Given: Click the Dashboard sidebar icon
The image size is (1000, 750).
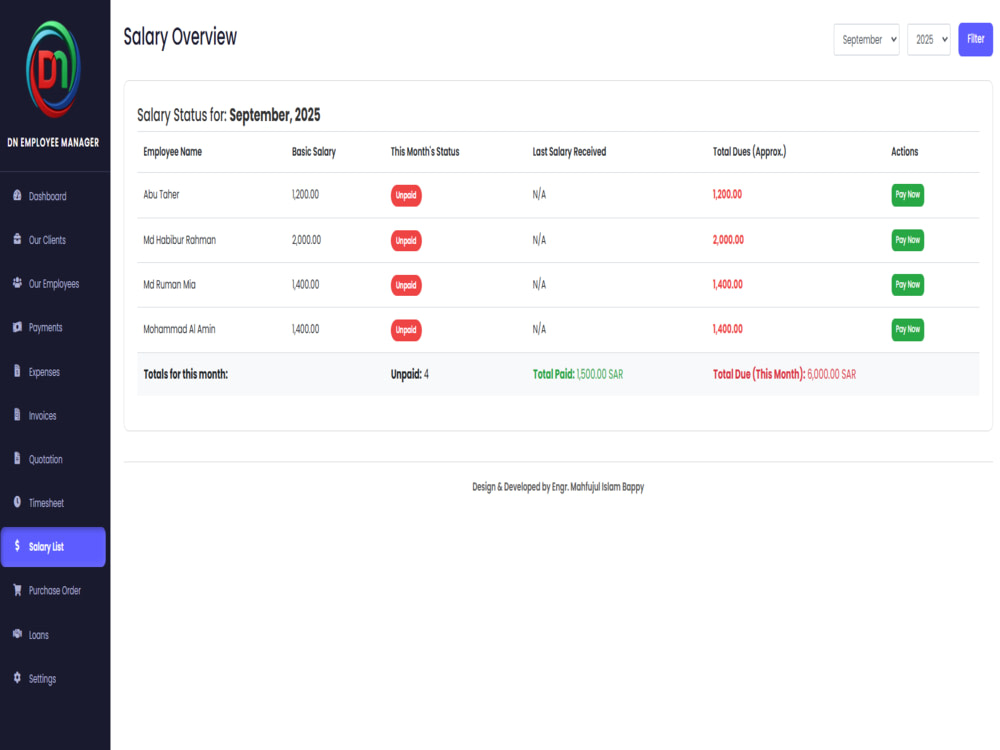Looking at the screenshot, I should click(x=17, y=195).
